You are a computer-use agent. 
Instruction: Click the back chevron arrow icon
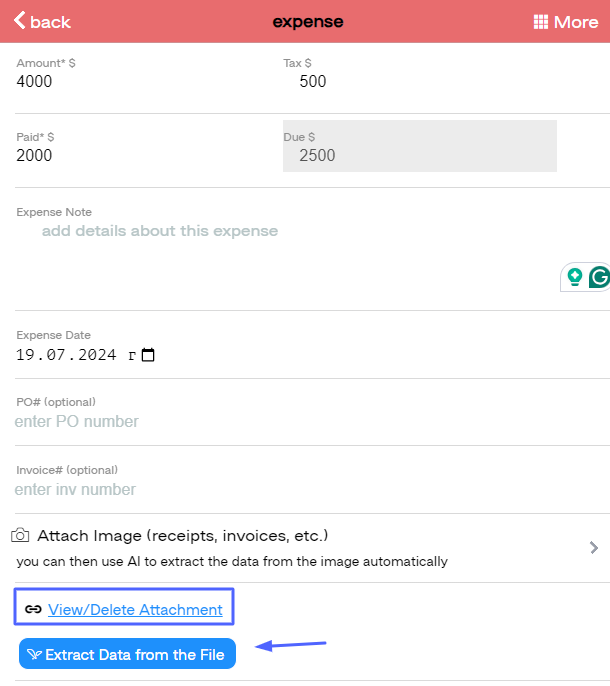click(x=19, y=21)
